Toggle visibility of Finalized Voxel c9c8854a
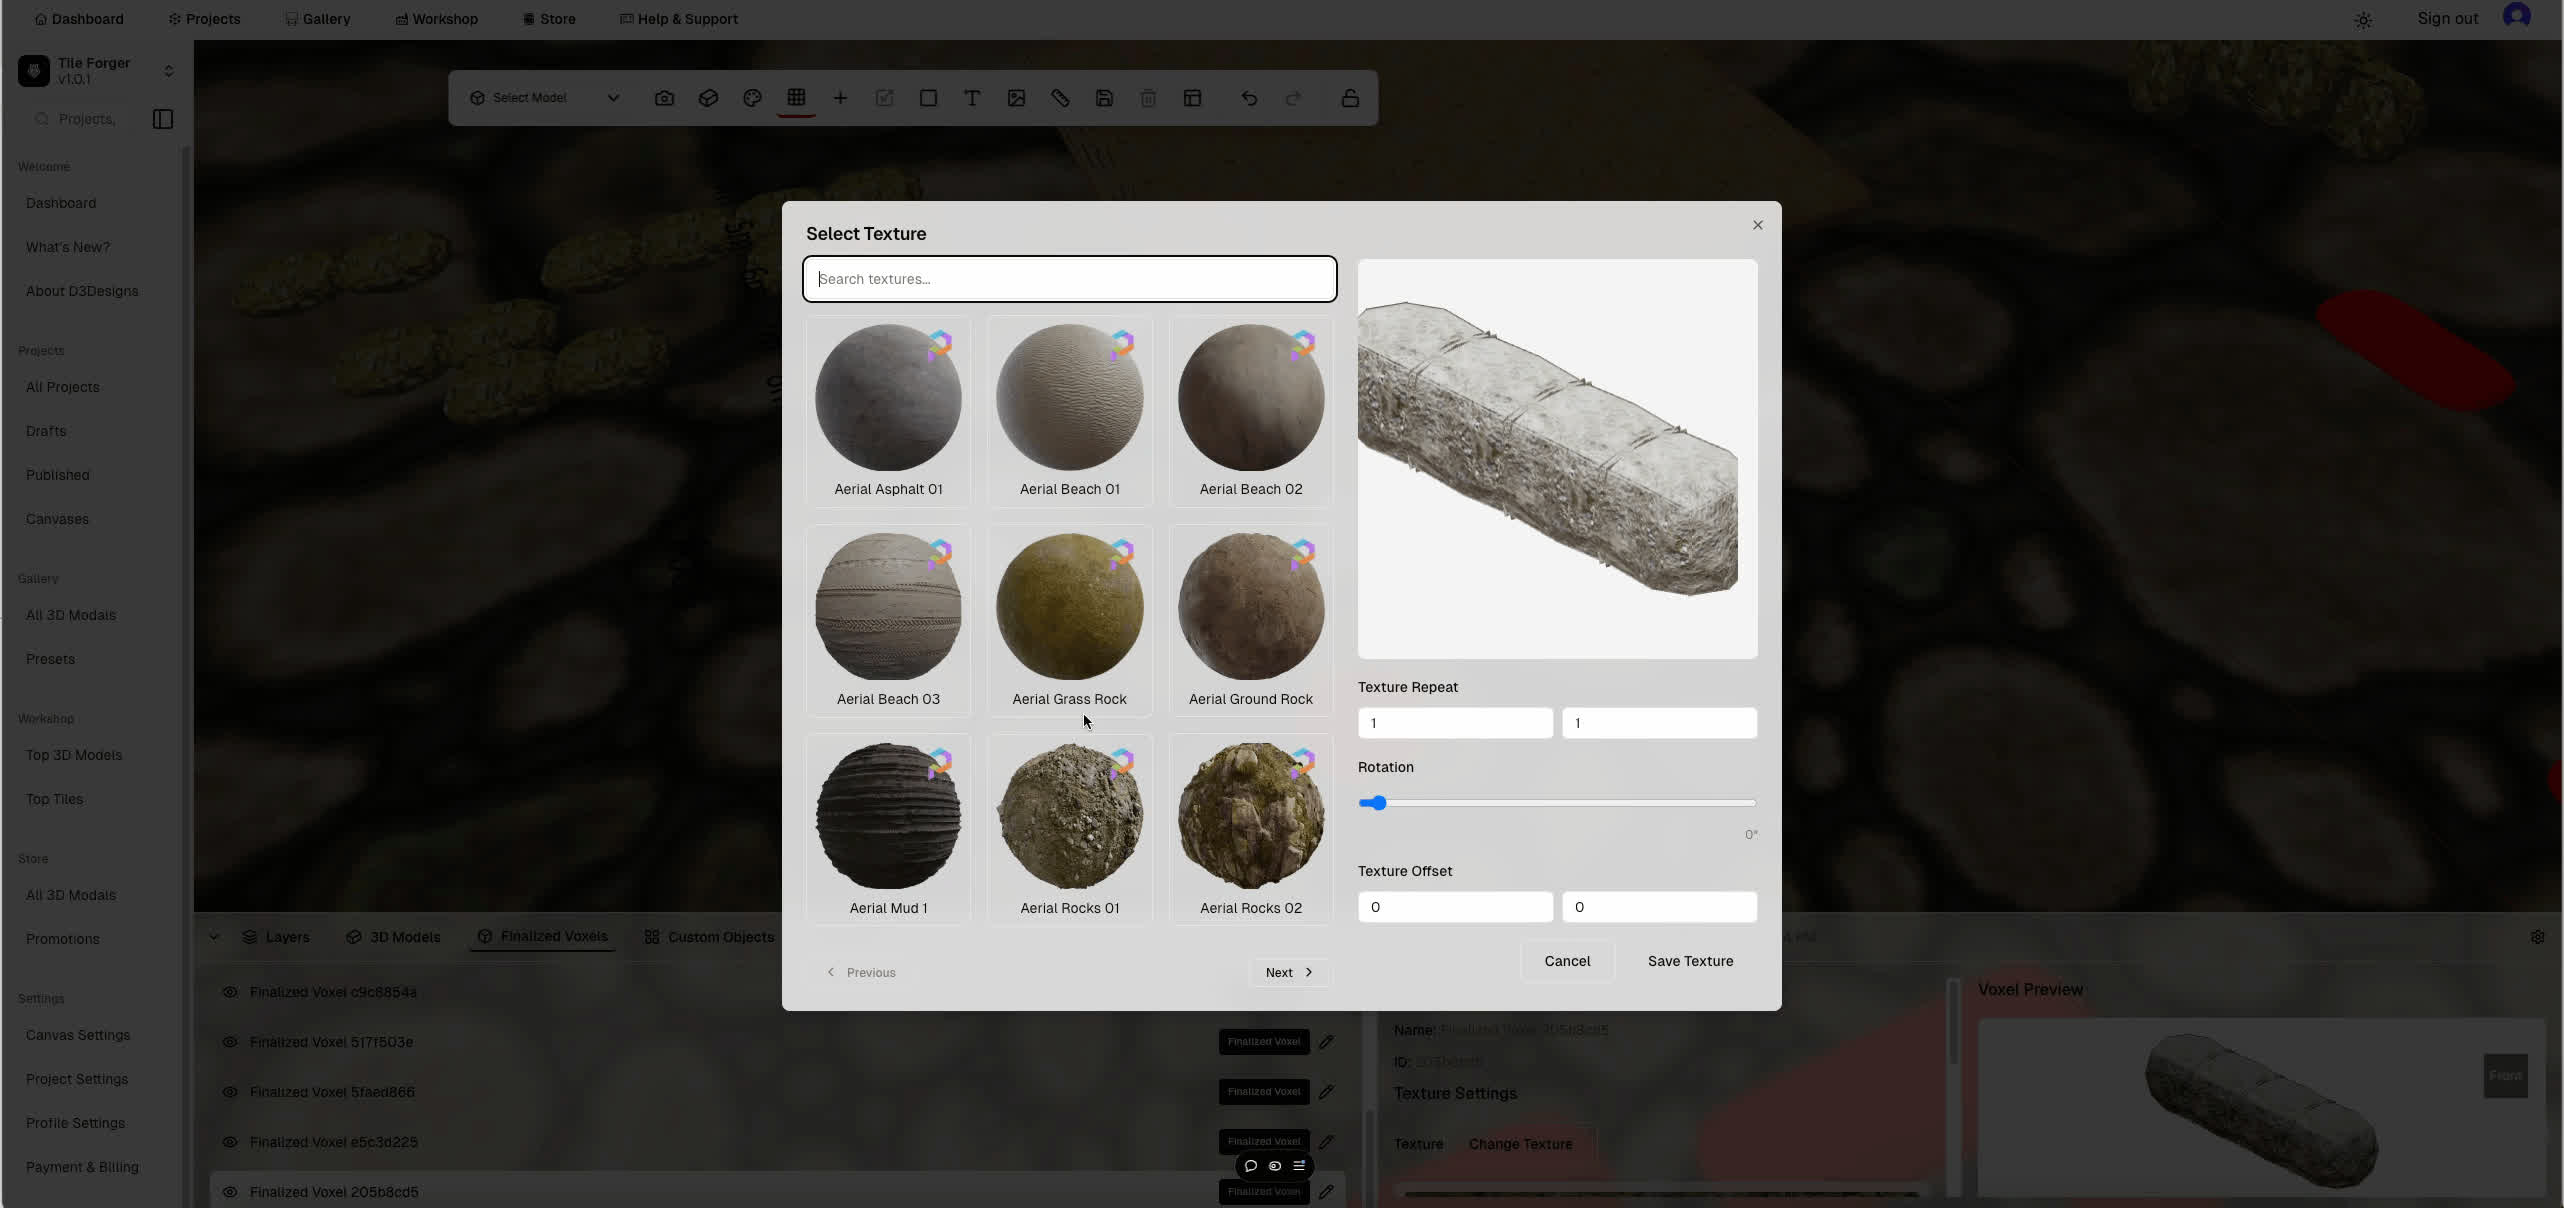This screenshot has height=1208, width=2564. tap(230, 992)
